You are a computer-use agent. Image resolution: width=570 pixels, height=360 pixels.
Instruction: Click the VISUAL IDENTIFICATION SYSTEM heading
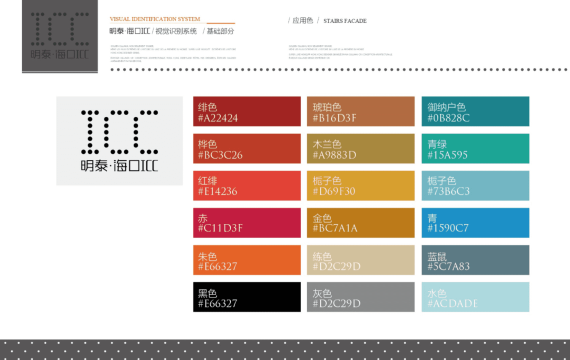[x=155, y=19]
